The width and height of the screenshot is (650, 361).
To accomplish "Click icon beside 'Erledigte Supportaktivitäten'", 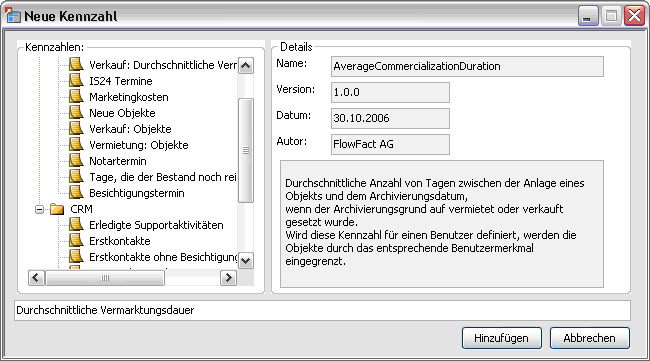I will pyautogui.click(x=76, y=225).
